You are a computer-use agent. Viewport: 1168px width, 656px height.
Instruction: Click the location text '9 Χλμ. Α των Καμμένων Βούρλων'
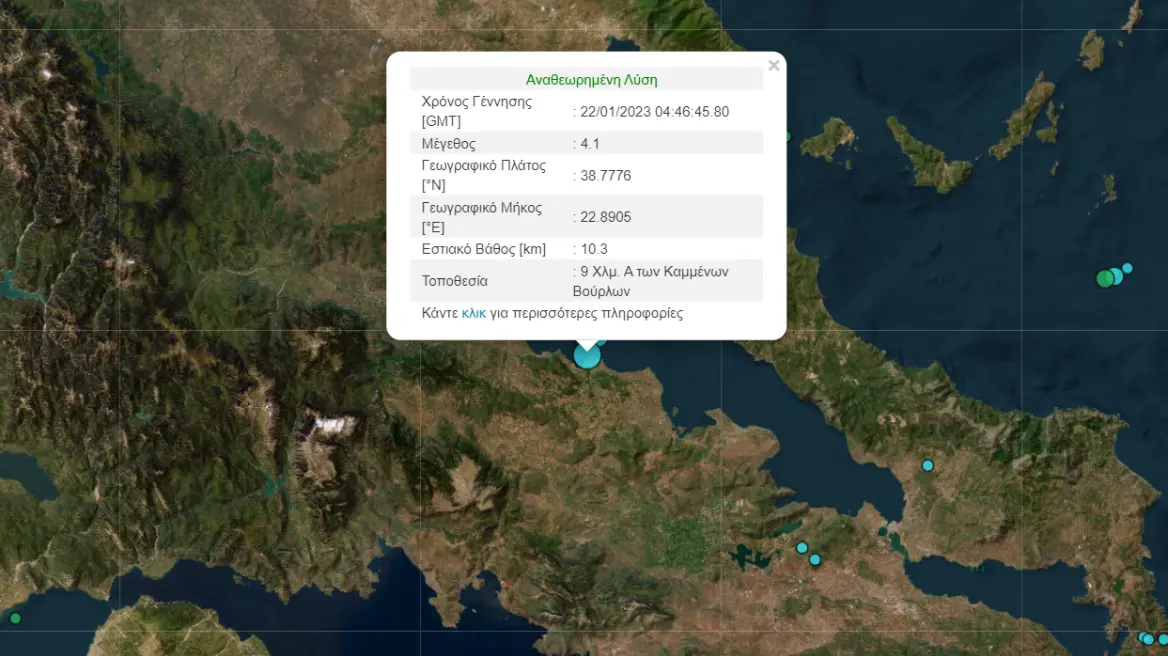click(x=651, y=281)
